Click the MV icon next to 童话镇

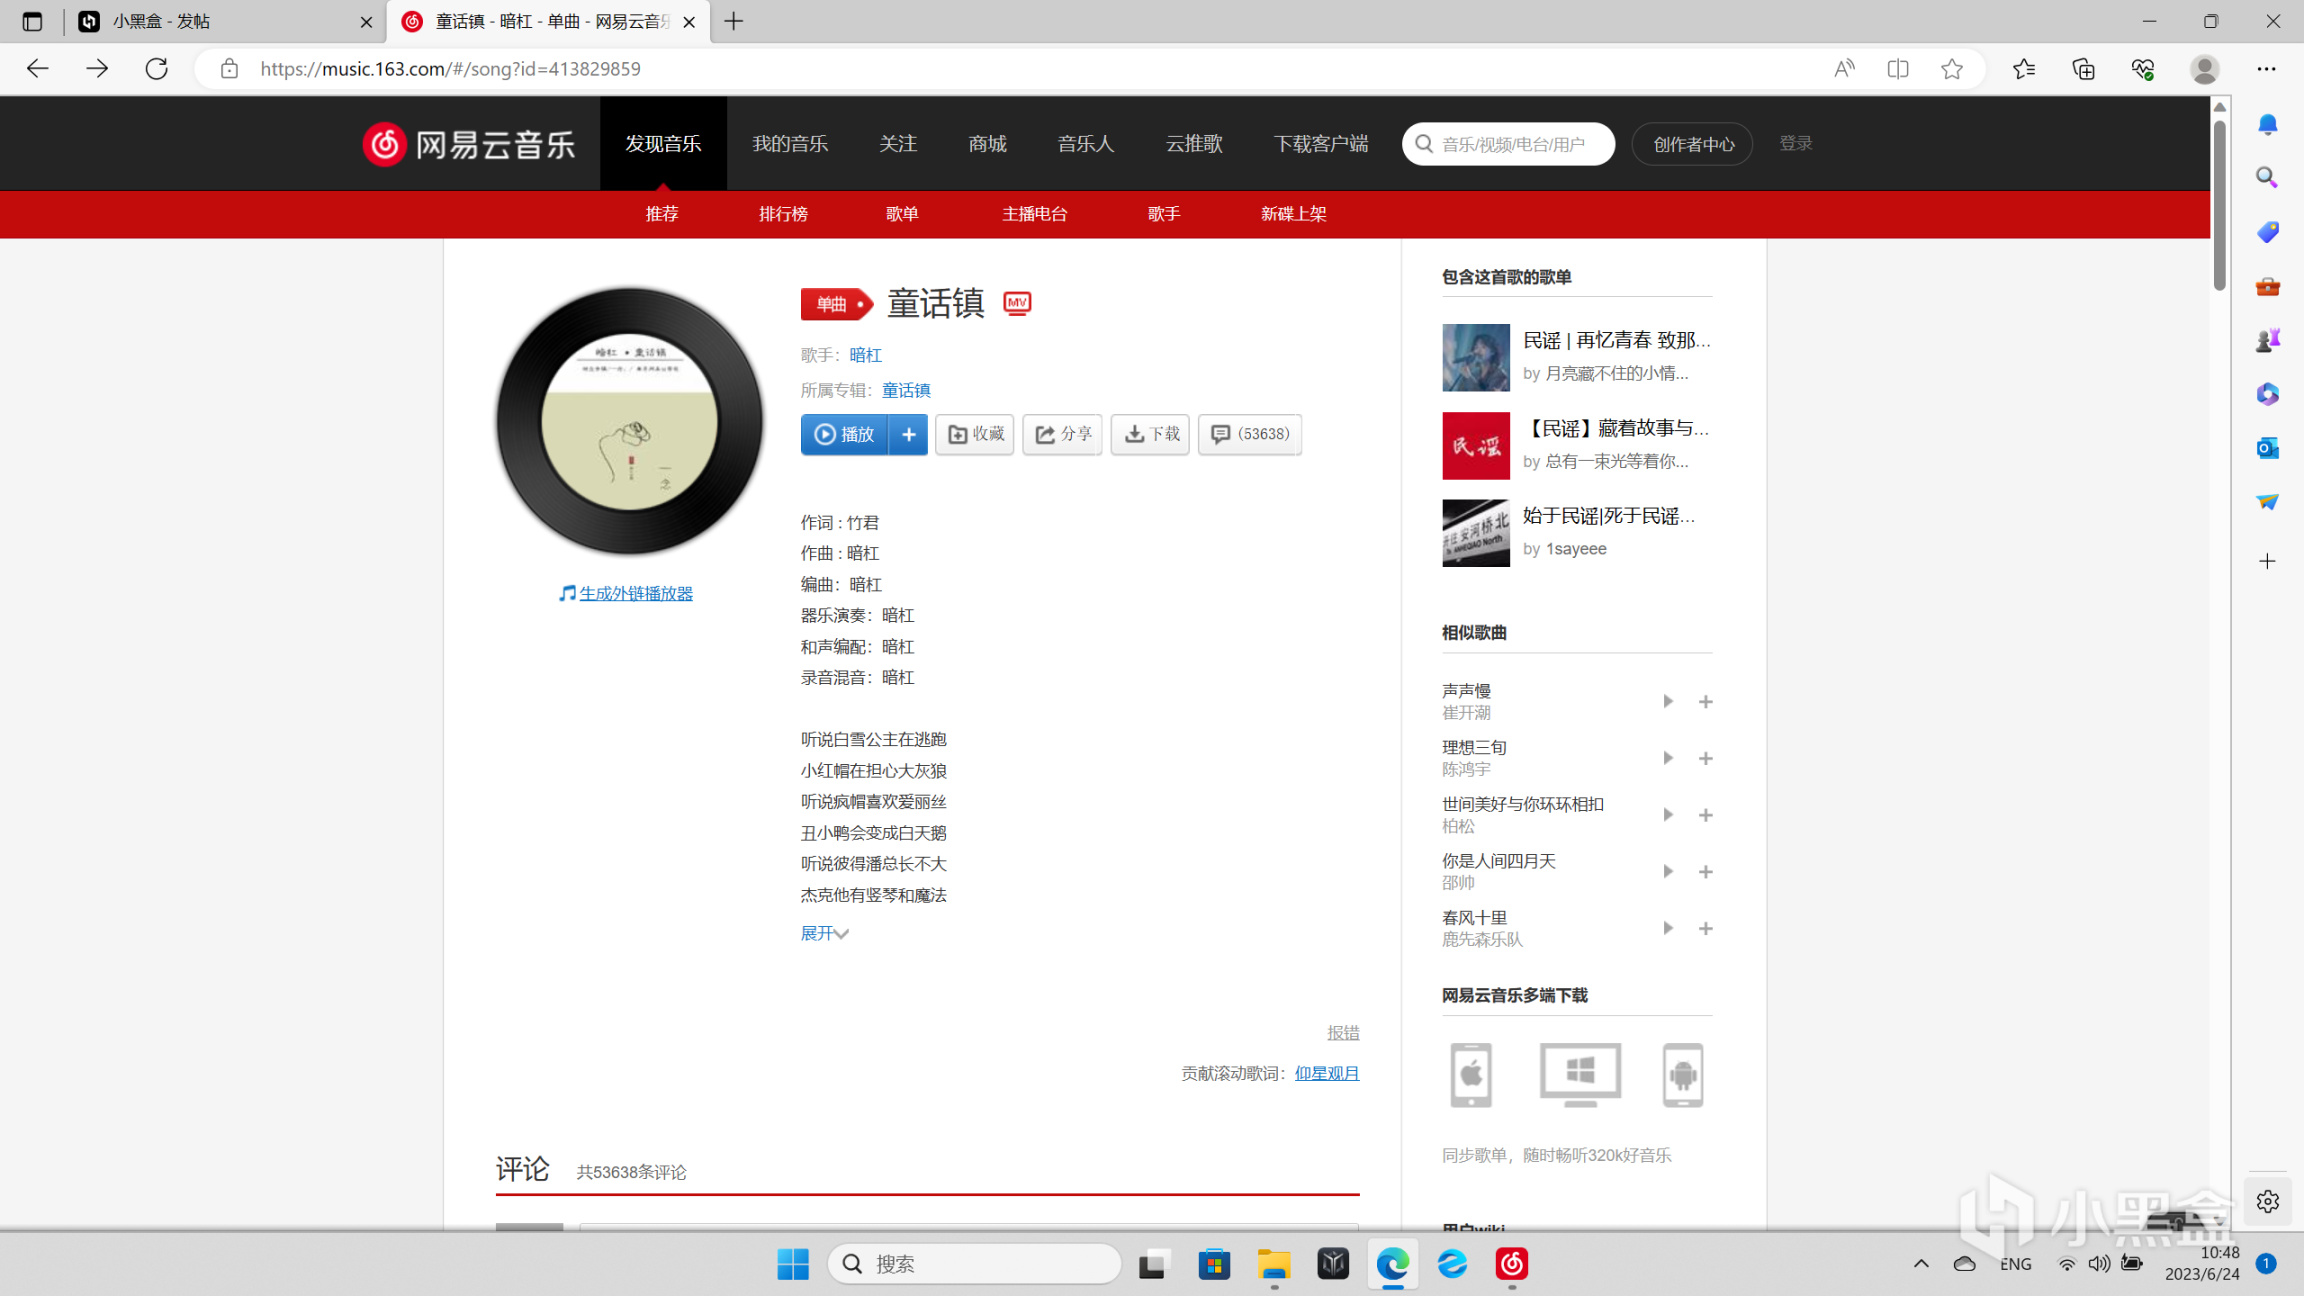click(1017, 303)
